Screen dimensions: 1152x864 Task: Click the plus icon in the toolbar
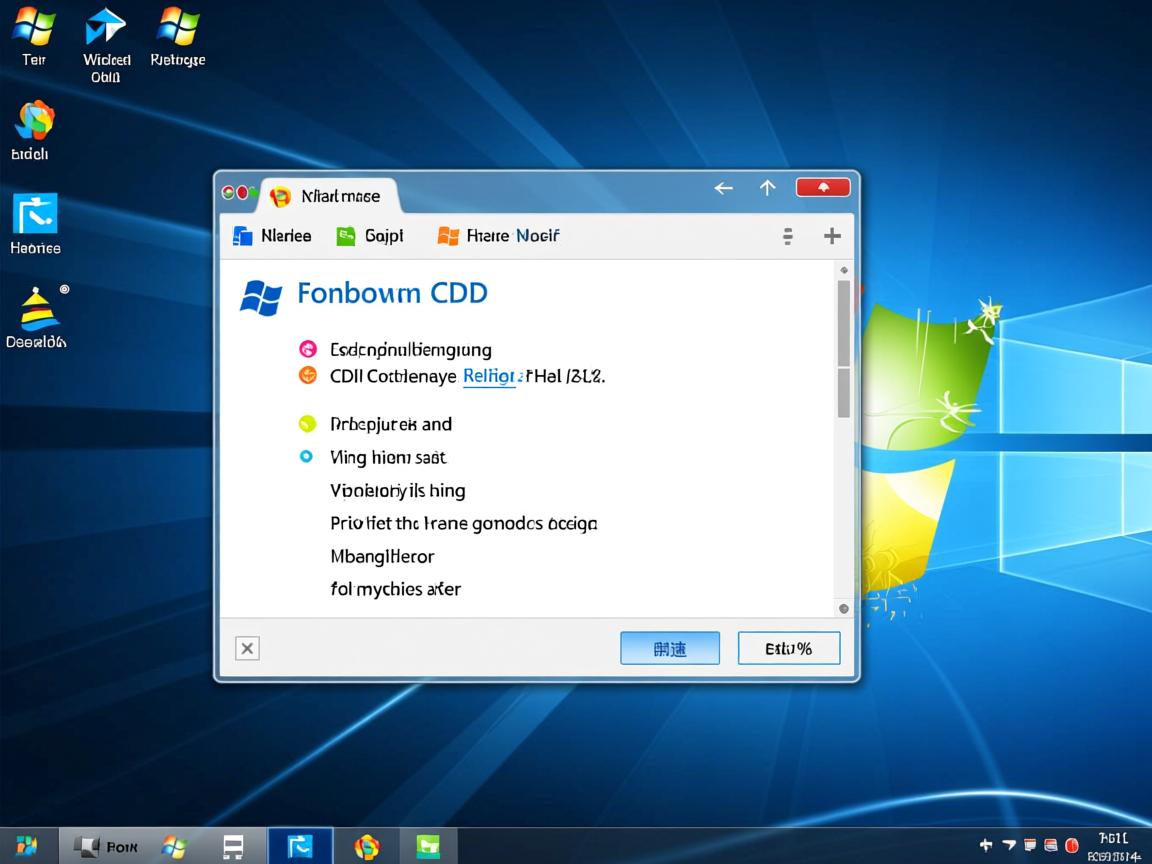[831, 236]
